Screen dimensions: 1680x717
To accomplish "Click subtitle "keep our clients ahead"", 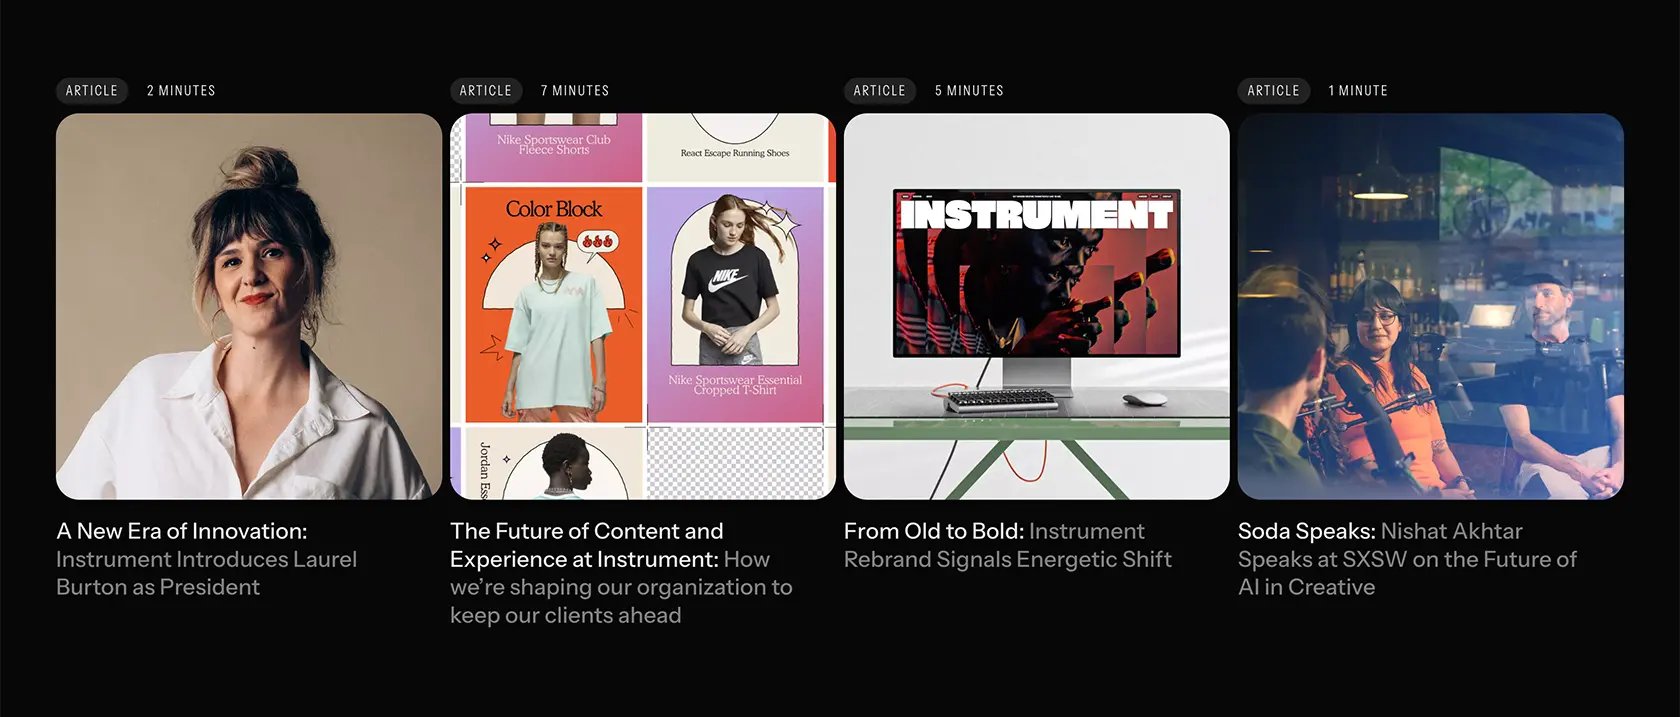I will 566,615.
